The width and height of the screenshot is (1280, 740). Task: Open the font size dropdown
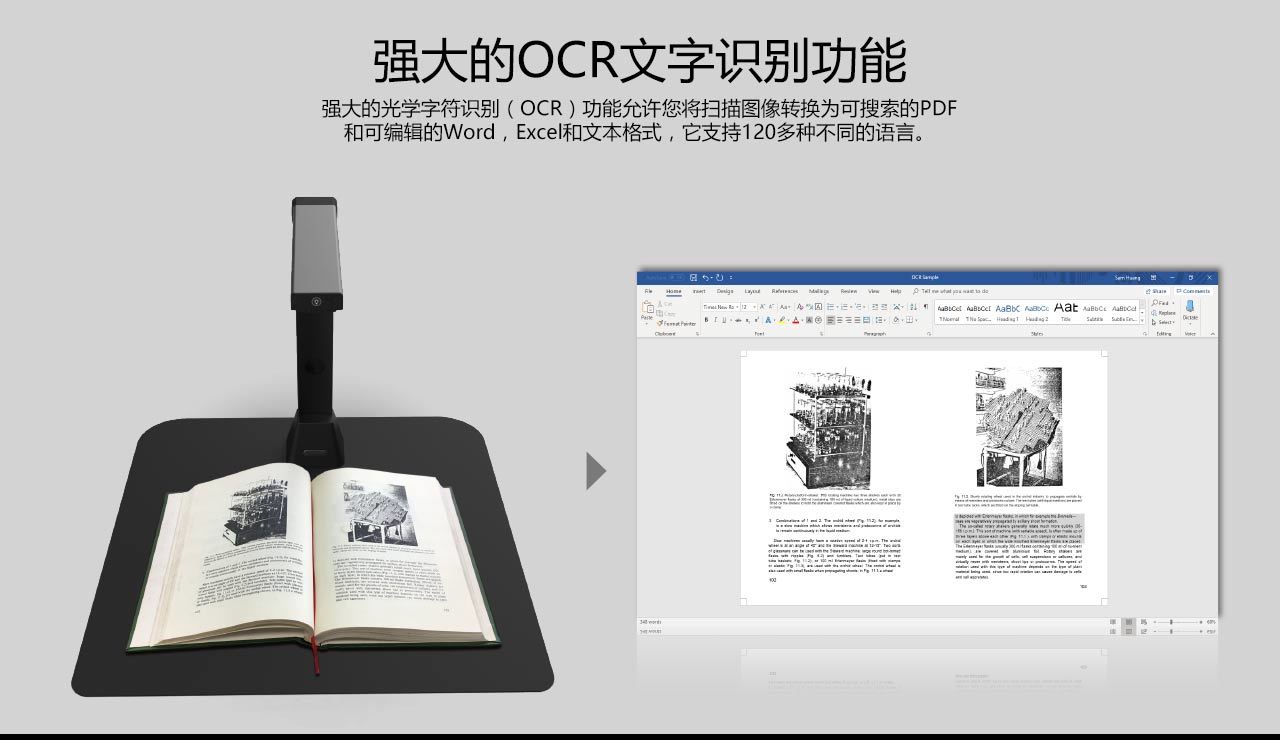click(748, 307)
